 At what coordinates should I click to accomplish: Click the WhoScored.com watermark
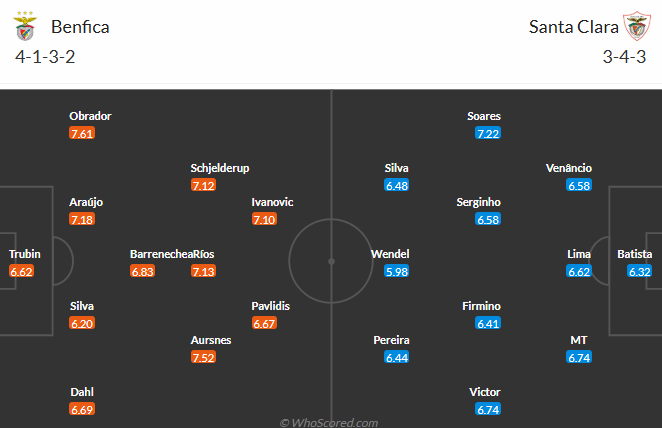(x=329, y=423)
